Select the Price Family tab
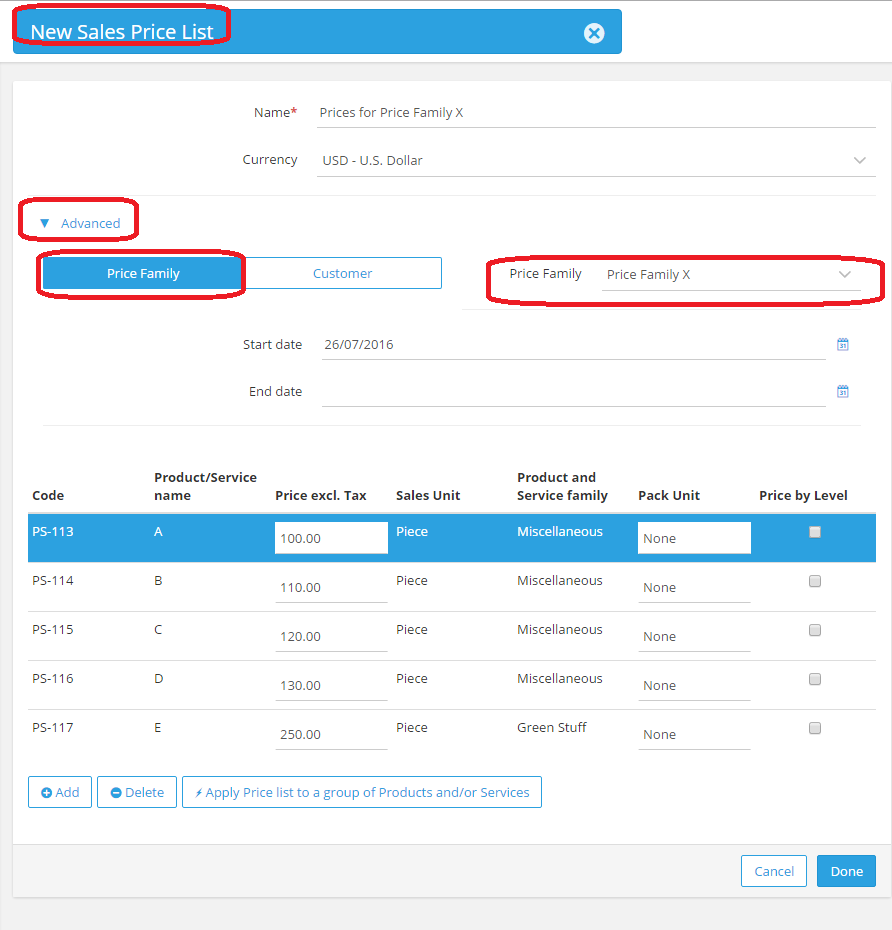This screenshot has height=930, width=892. [143, 273]
